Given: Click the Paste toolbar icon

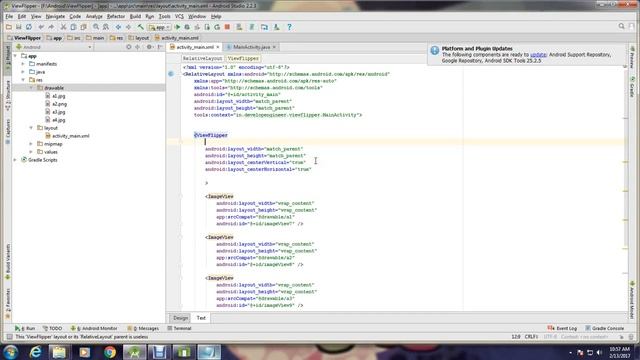Looking at the screenshot, I should tap(84, 27).
